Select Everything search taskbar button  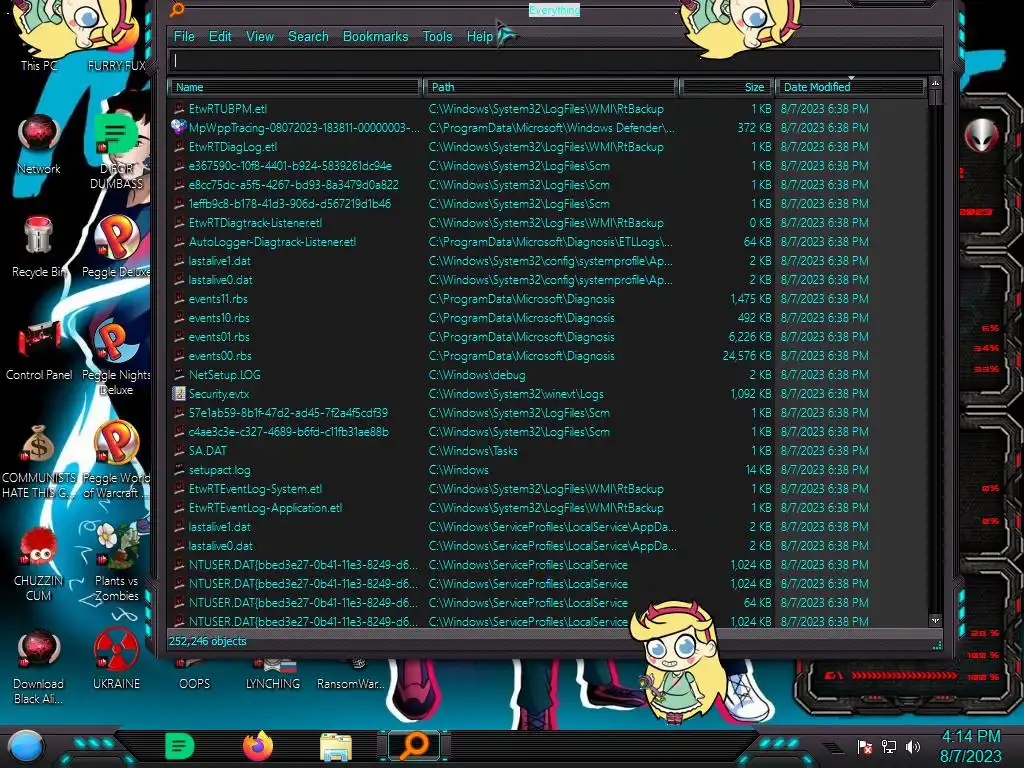click(x=414, y=746)
